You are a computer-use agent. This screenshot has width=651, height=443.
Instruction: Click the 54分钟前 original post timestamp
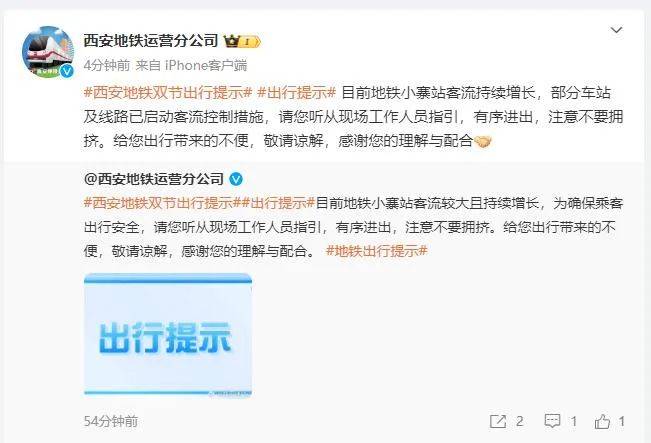point(111,421)
